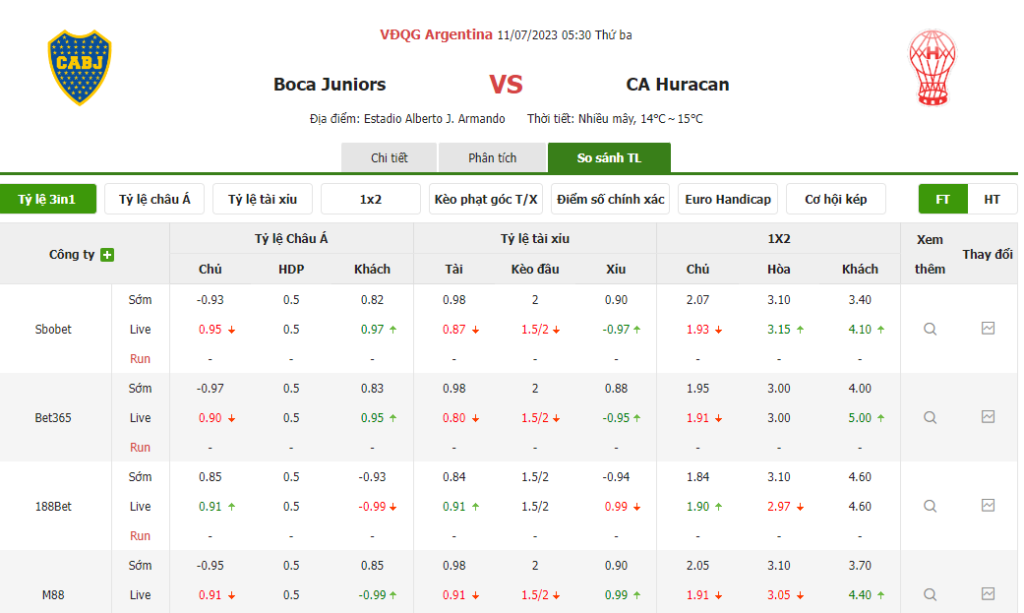This screenshot has width=1024, height=613.
Task: Open 188Bet magnifier view-more icon
Action: pos(930,506)
